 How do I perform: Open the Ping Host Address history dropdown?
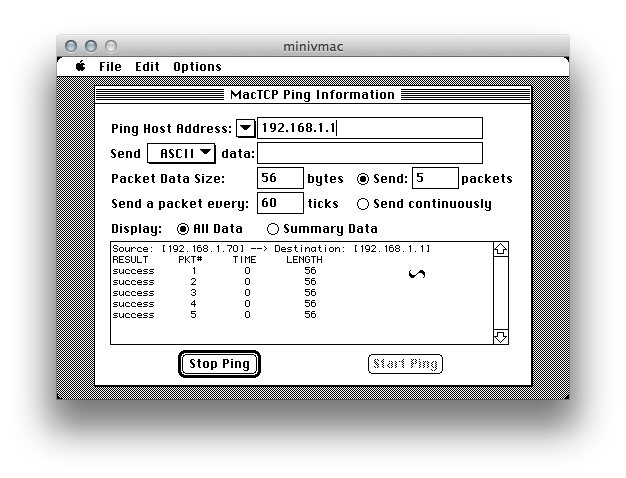tap(246, 129)
